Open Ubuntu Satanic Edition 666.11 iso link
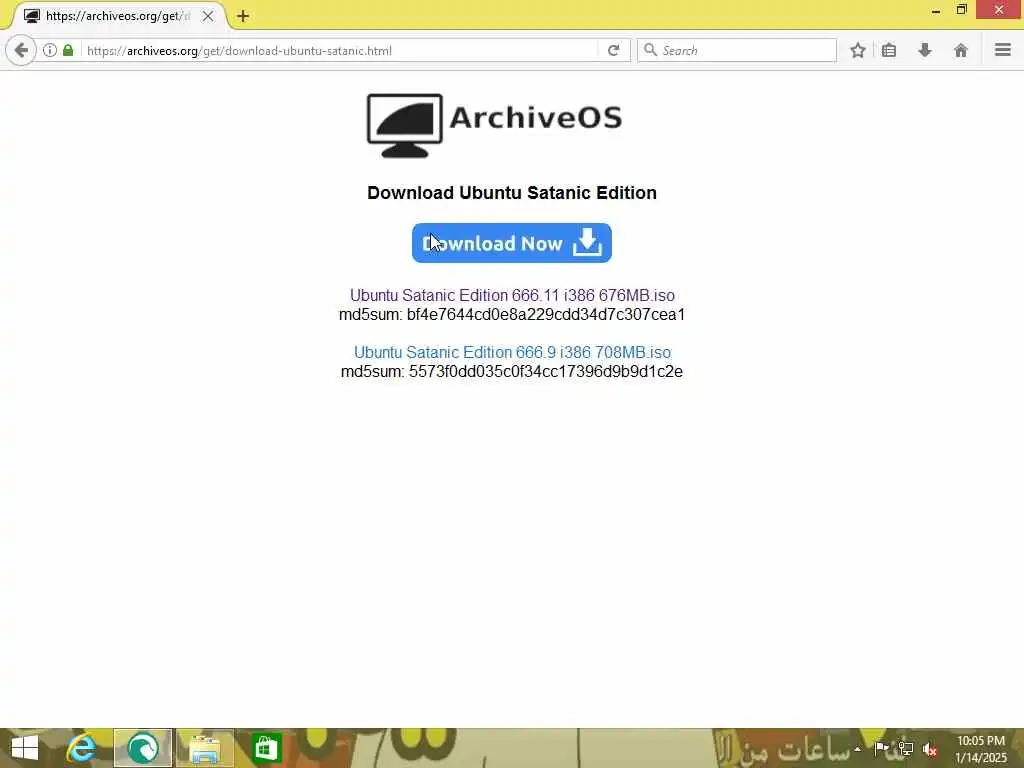Image resolution: width=1024 pixels, height=768 pixels. click(512, 295)
